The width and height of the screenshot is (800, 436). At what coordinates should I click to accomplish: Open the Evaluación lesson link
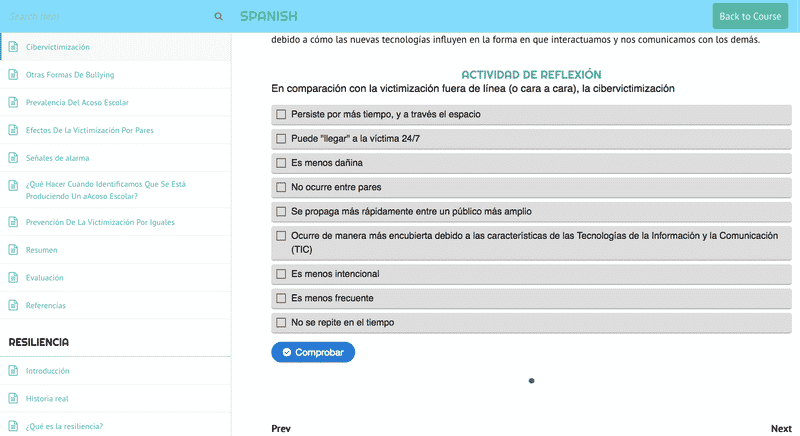(x=44, y=277)
